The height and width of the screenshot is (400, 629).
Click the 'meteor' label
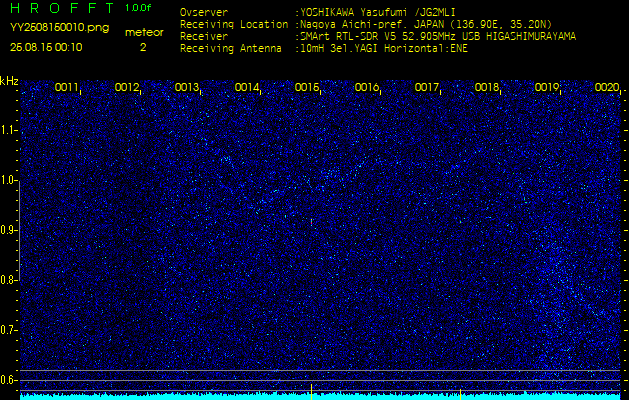[x=144, y=33]
